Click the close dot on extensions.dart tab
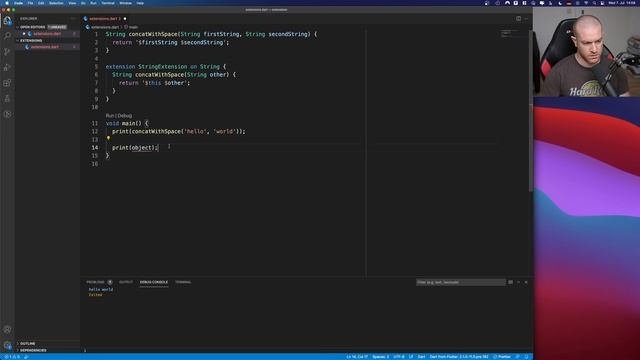 coord(125,18)
